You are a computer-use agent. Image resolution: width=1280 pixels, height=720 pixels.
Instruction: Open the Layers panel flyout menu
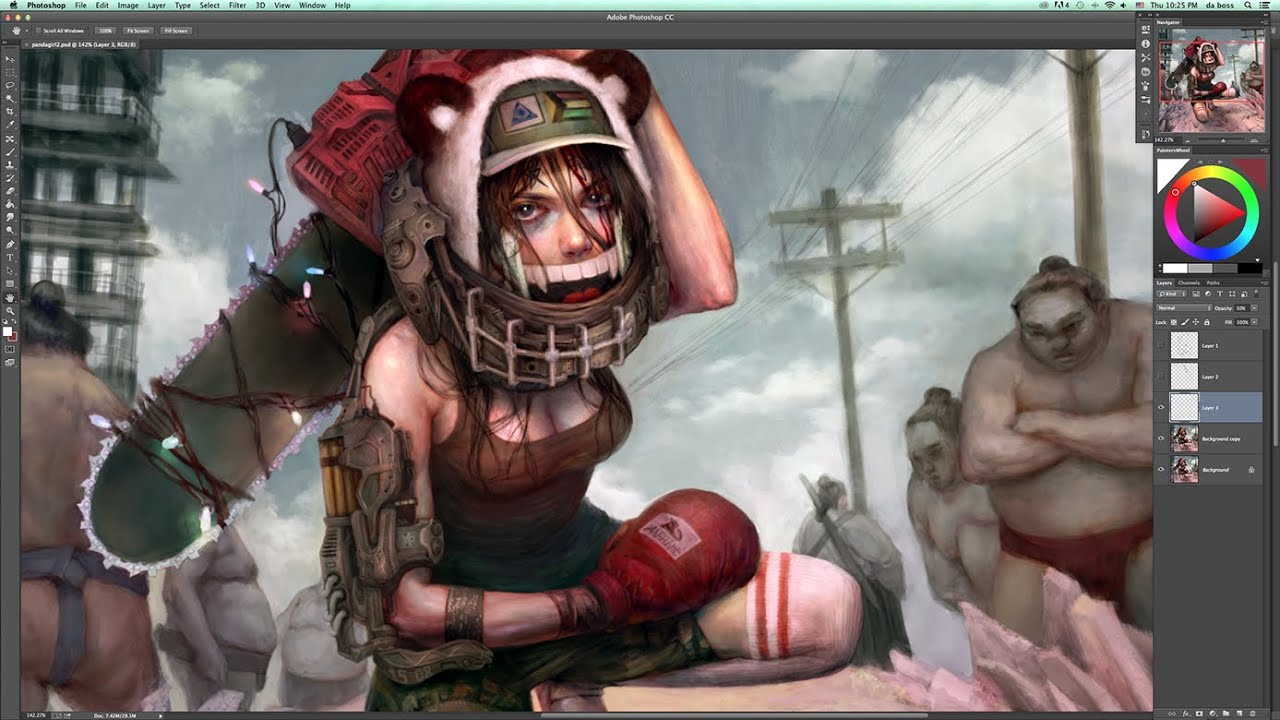tap(1265, 283)
